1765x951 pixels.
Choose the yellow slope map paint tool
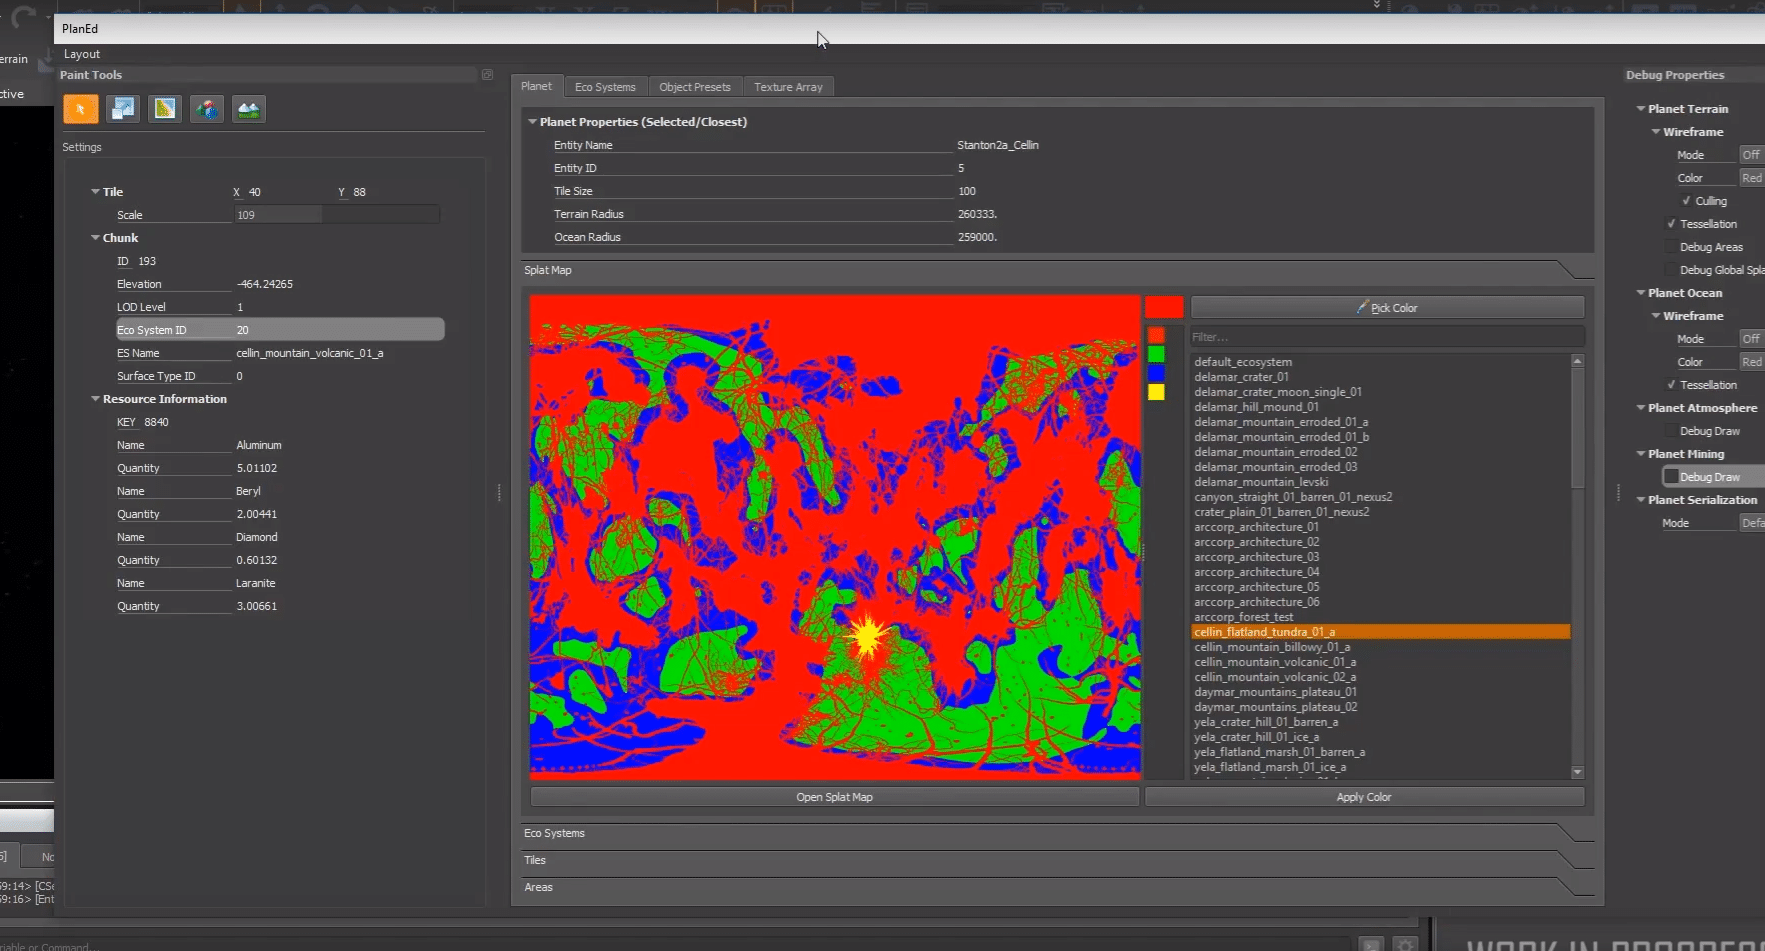[165, 109]
